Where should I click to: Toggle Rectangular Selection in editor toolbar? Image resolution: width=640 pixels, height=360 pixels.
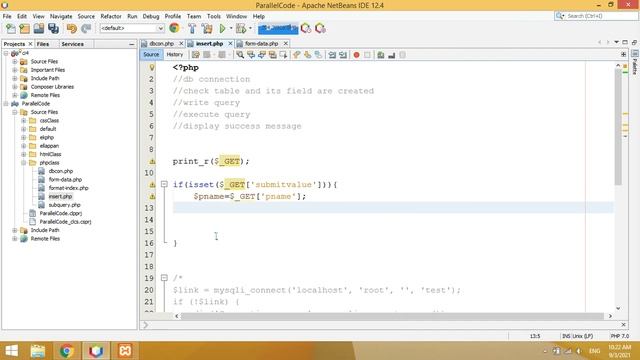283,55
